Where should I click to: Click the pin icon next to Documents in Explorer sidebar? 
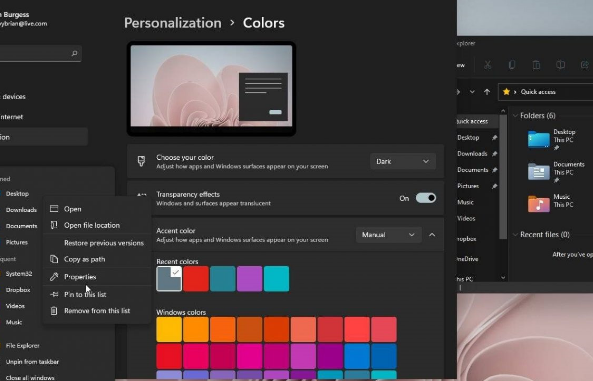click(x=494, y=170)
